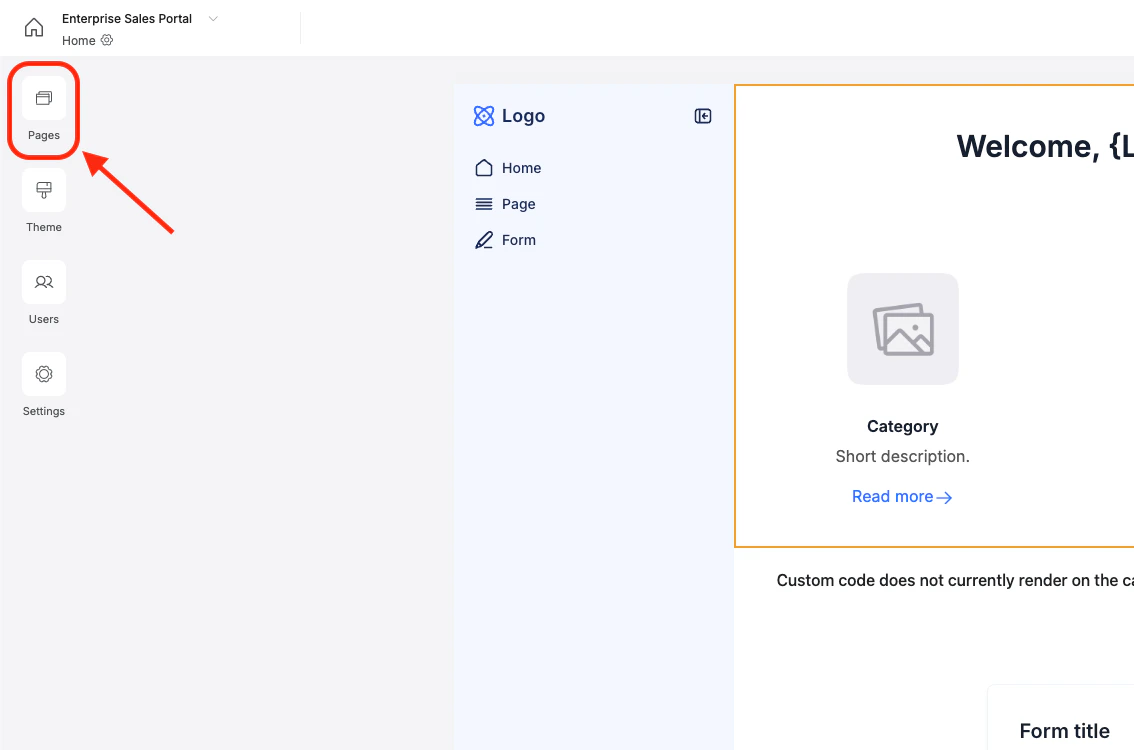Select the Home label in portal nav
The image size is (1134, 750).
point(521,168)
